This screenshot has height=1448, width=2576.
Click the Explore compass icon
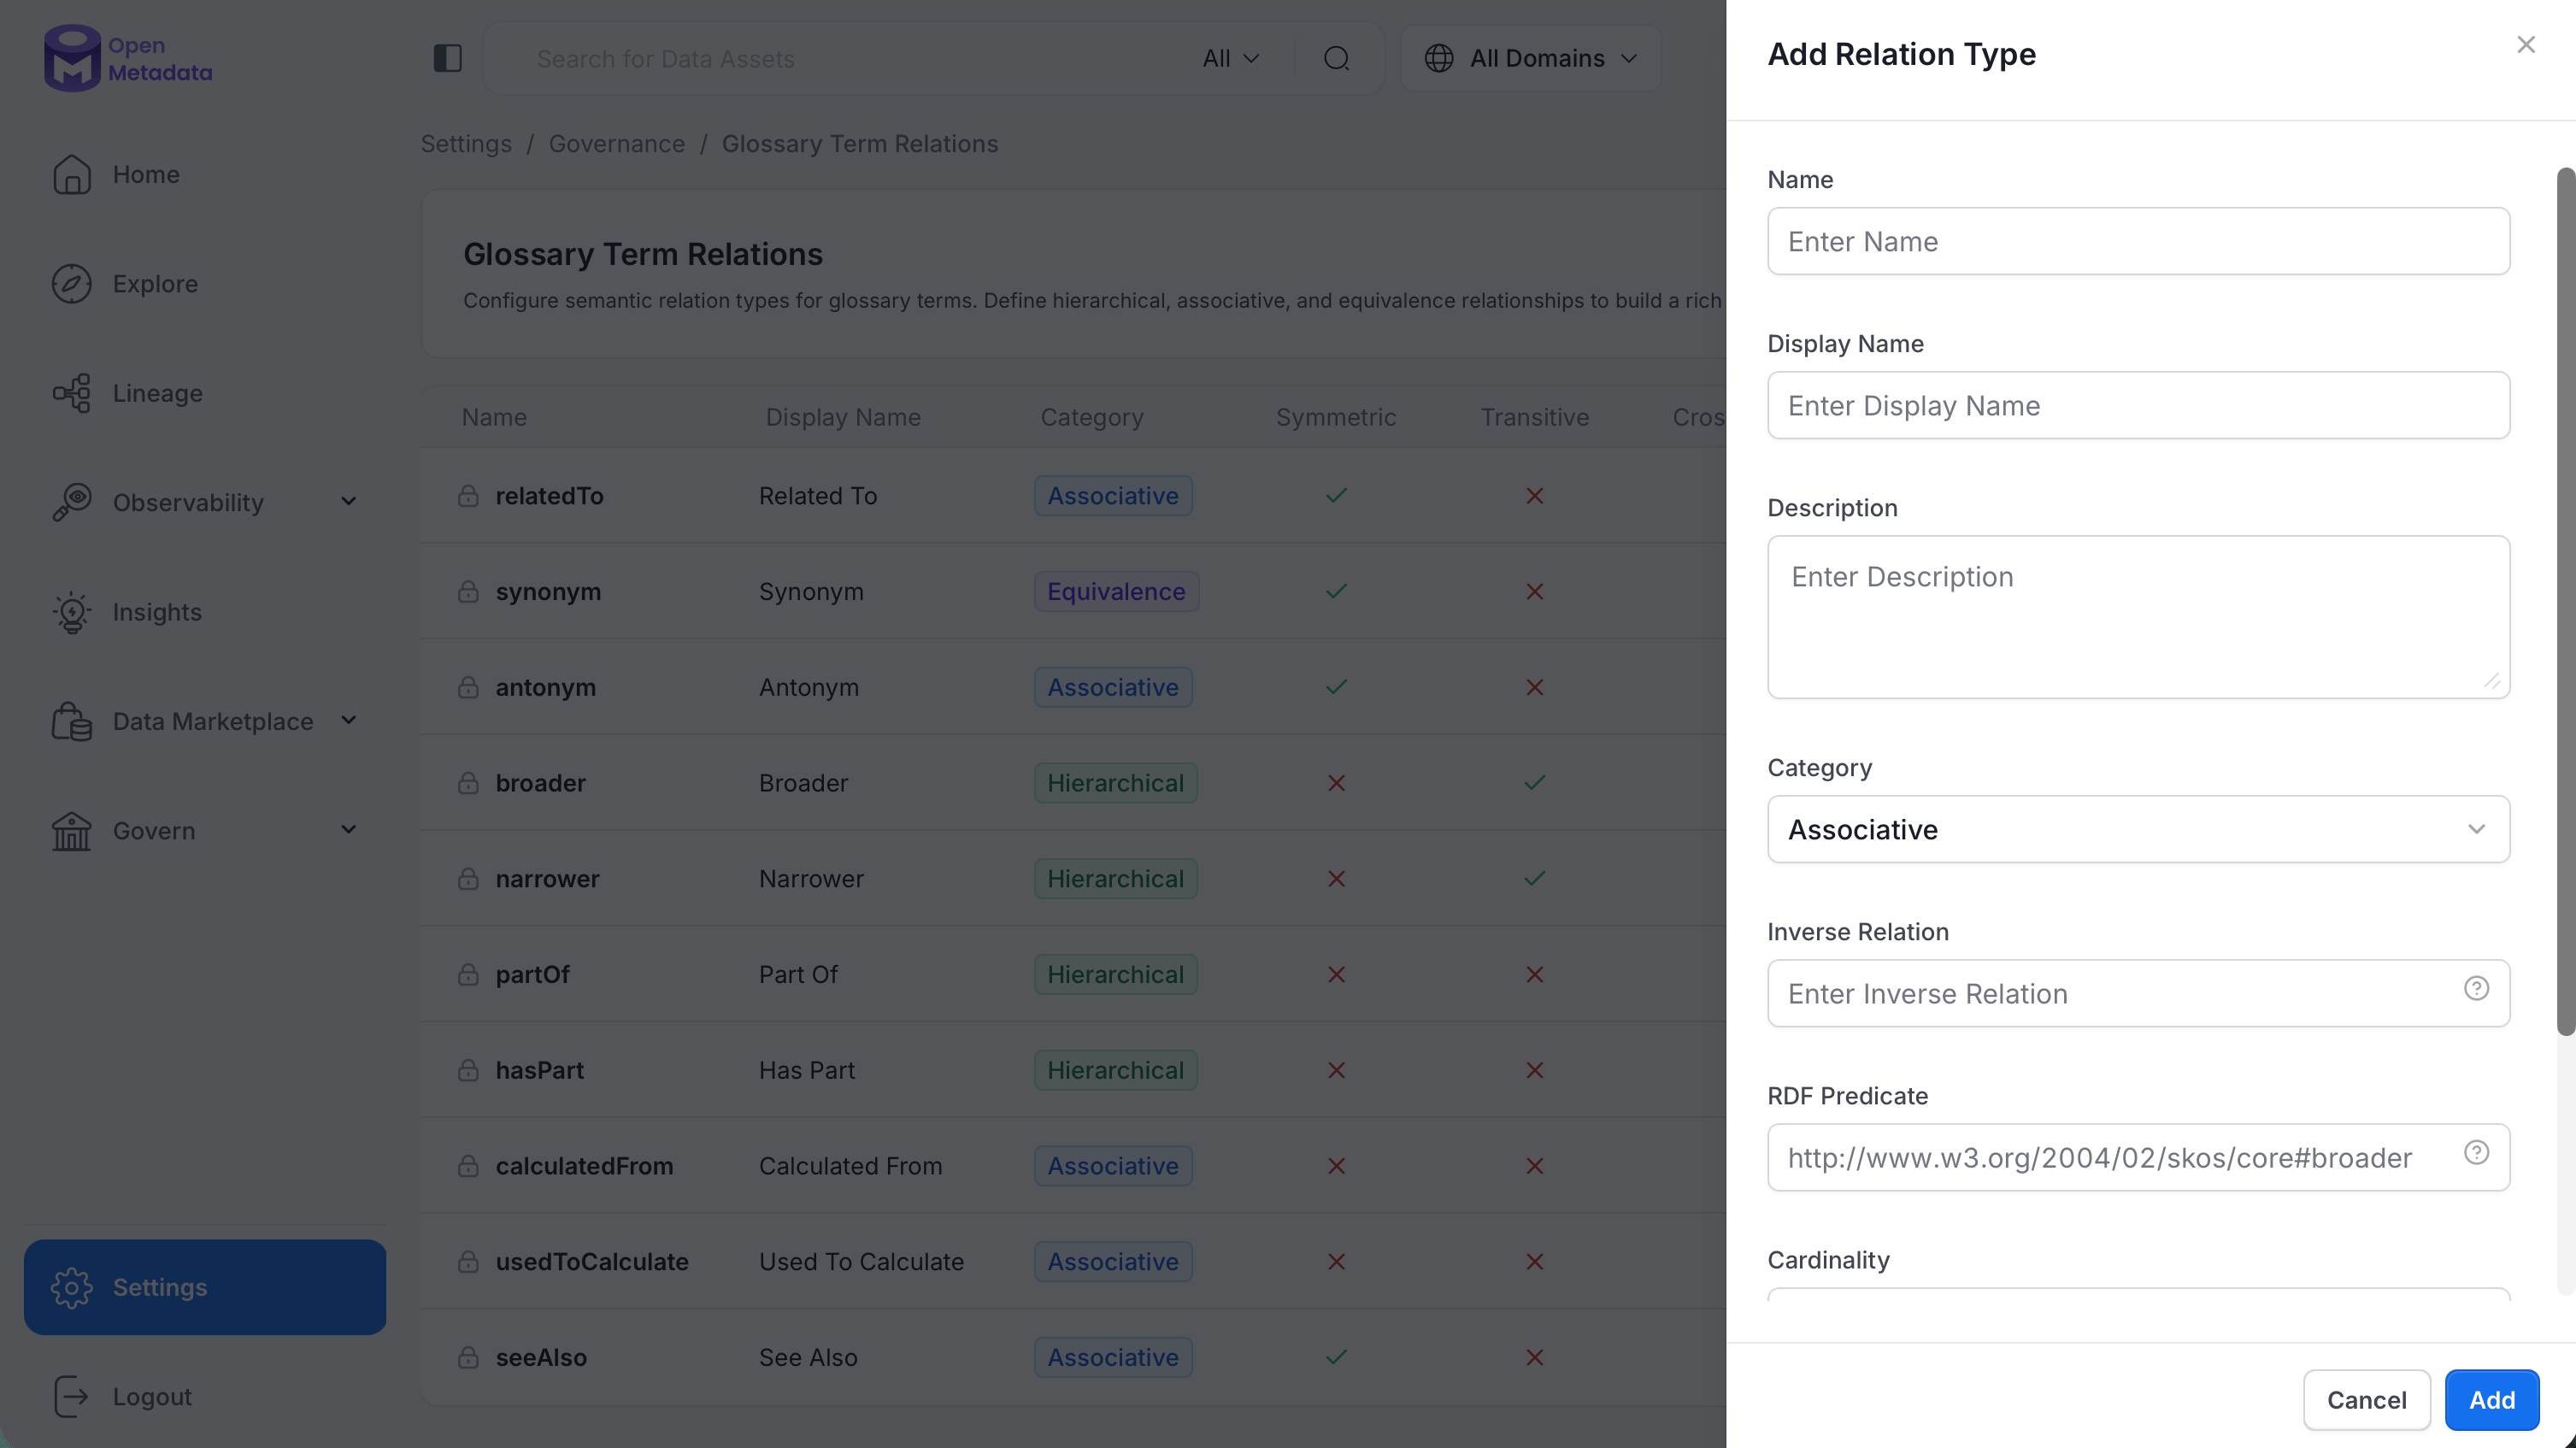pos(72,284)
